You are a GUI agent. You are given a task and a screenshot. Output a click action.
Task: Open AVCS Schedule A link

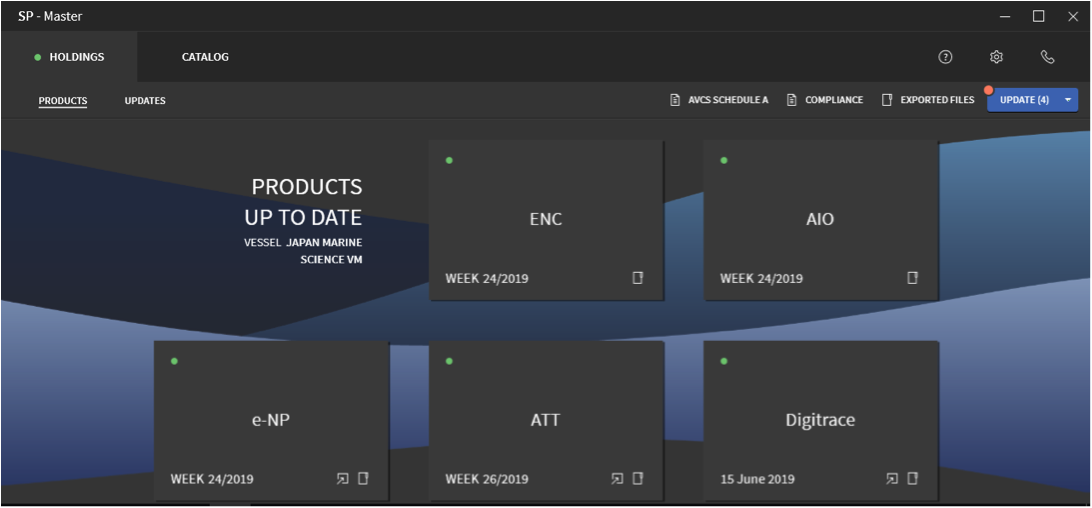(728, 100)
